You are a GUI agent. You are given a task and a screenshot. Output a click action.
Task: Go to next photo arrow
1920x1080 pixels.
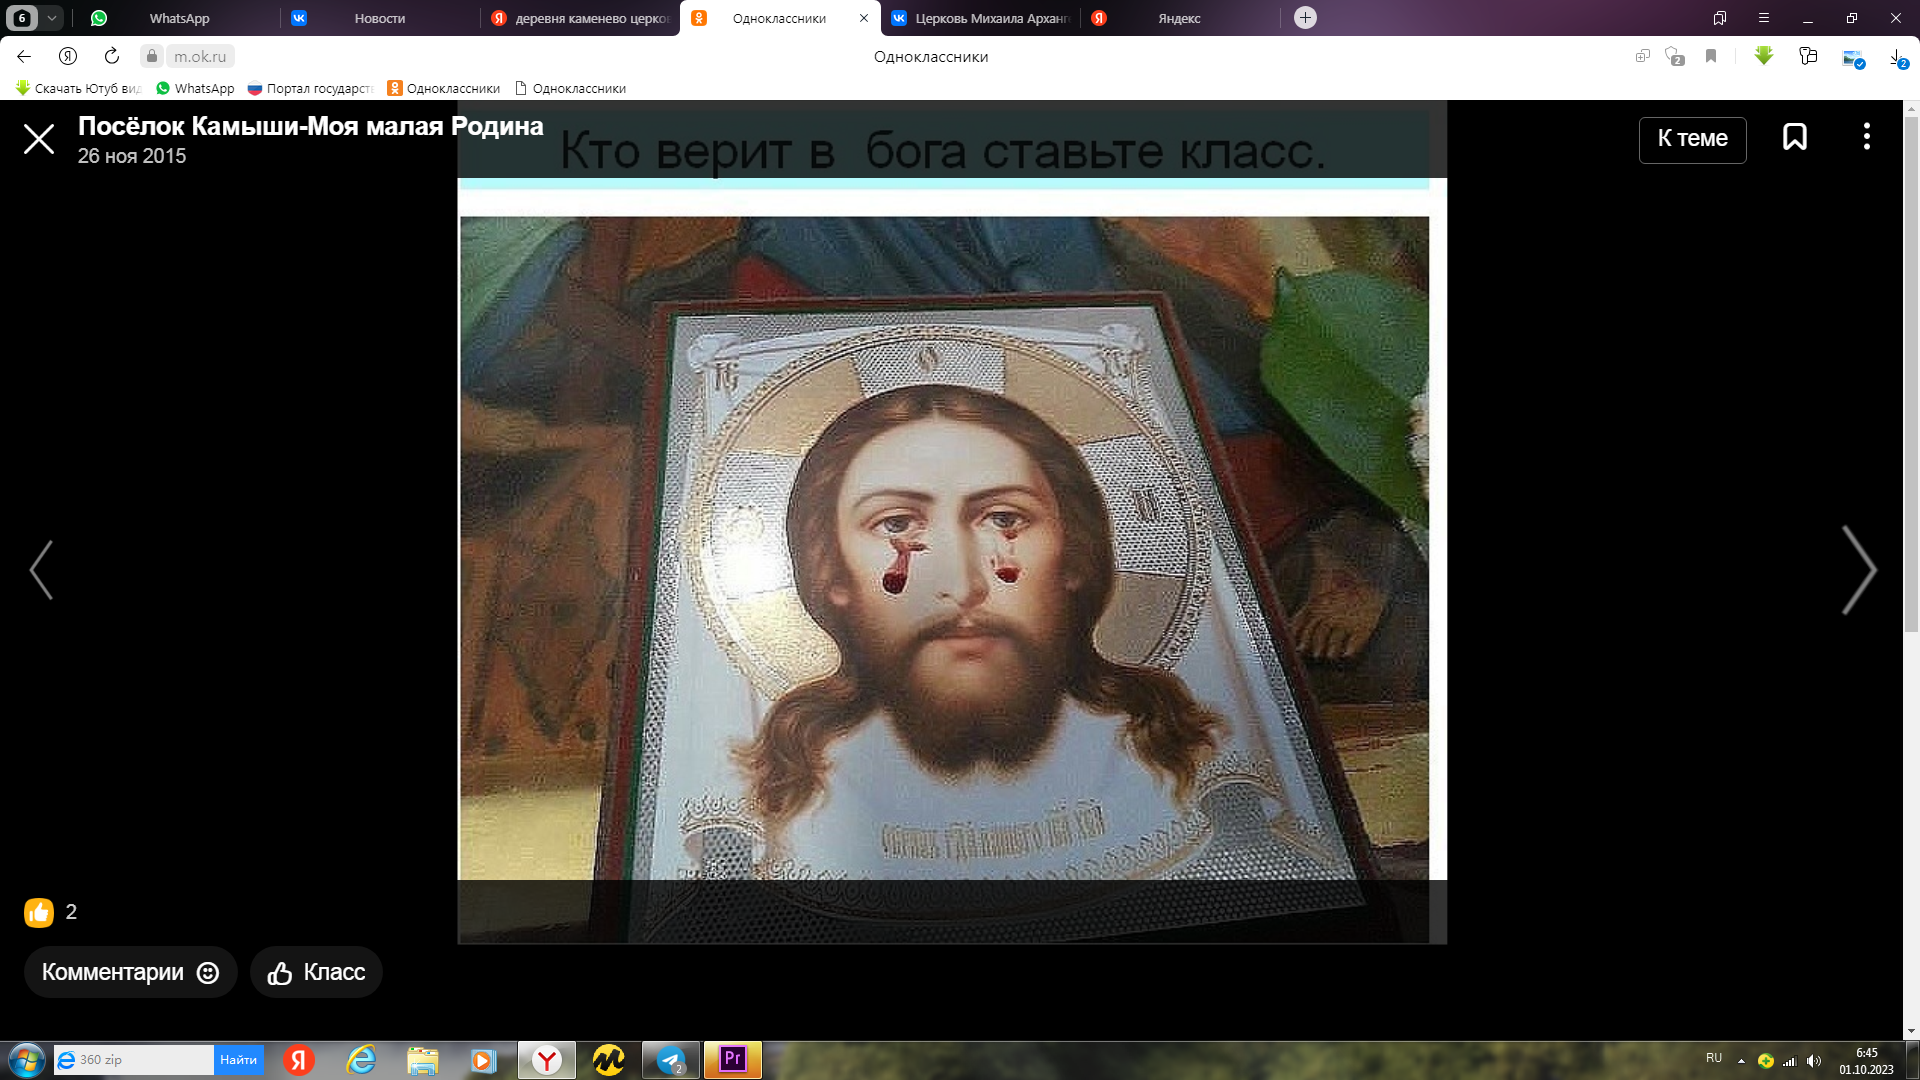(1858, 570)
